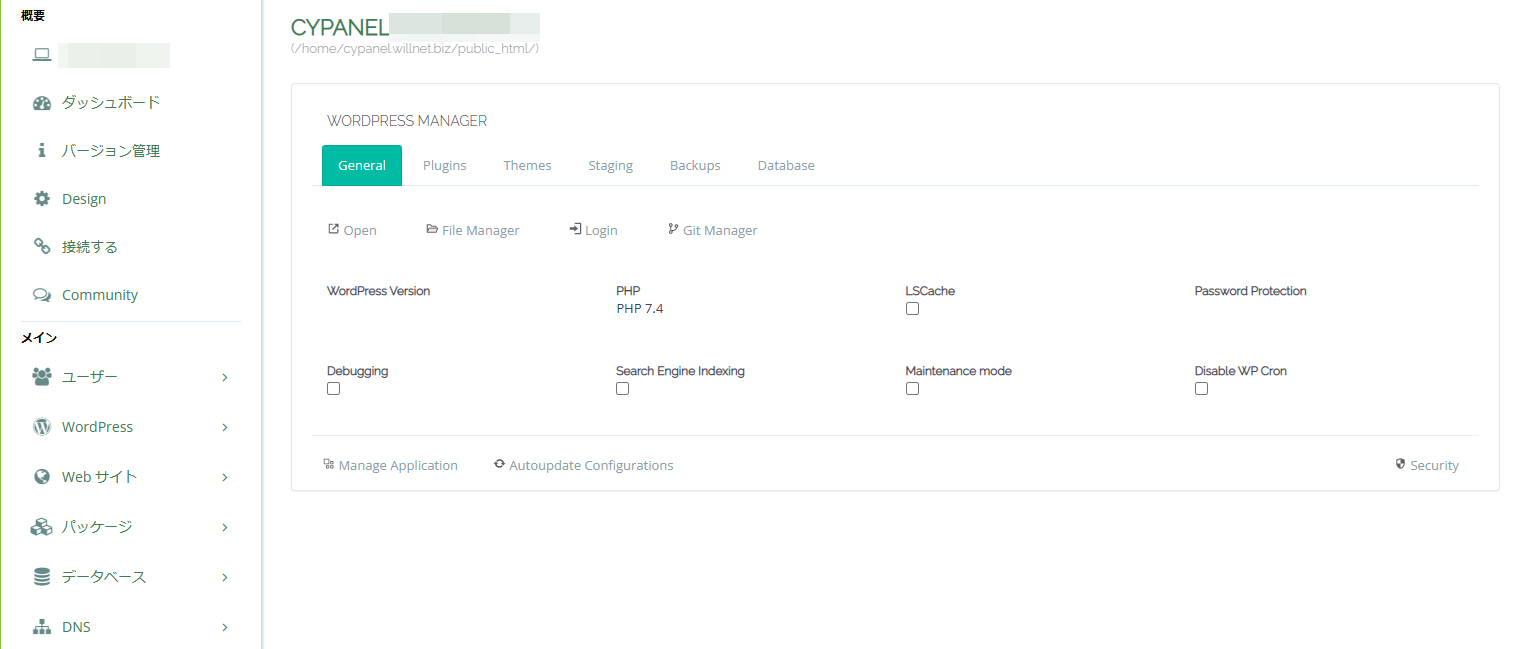Click the shield icon beside Security

1400,464
